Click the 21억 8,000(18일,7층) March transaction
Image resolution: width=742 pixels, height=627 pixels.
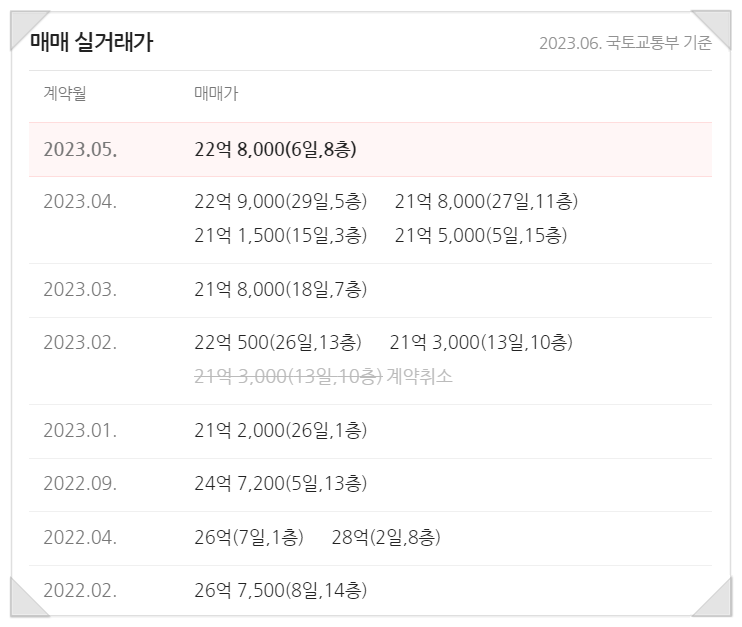[280, 290]
